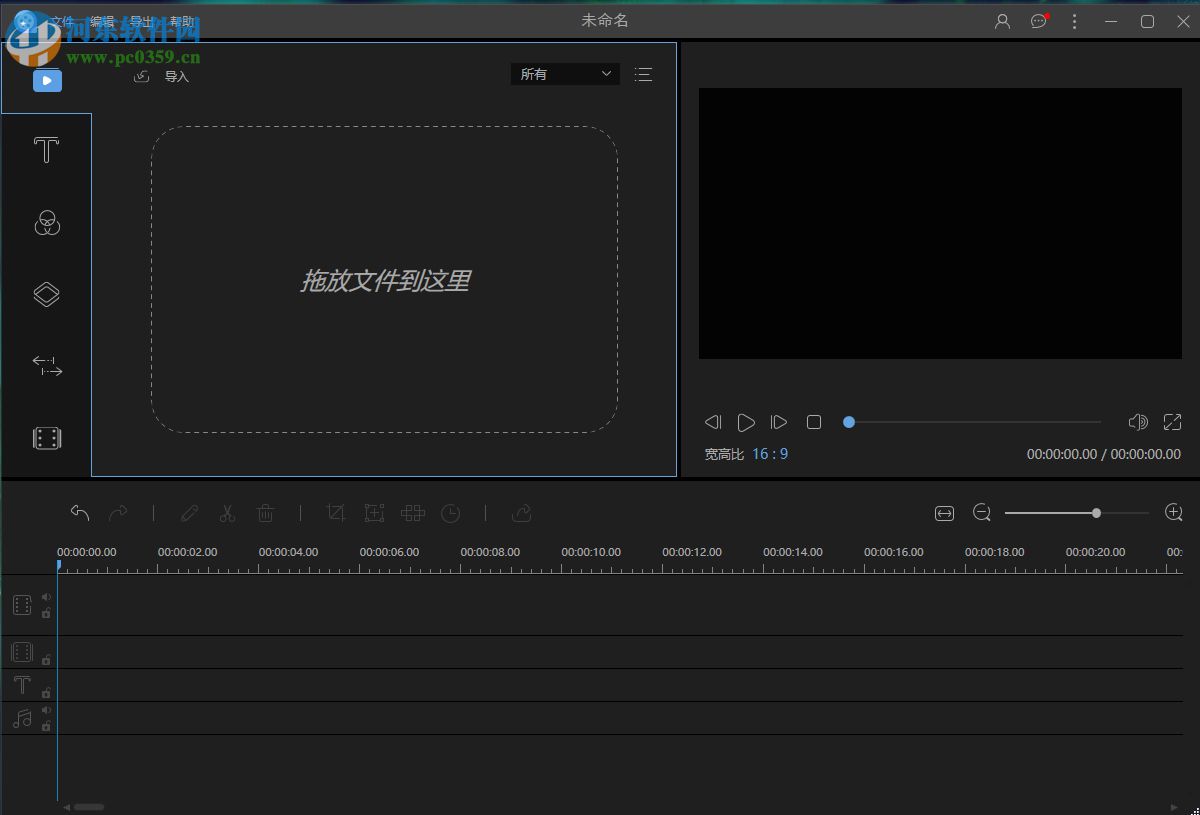Click the Undo arrow in the timeline toolbar

tap(80, 513)
